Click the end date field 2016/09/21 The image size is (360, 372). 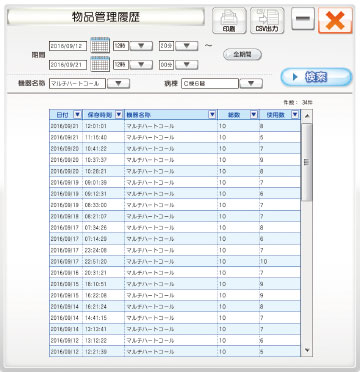68,64
